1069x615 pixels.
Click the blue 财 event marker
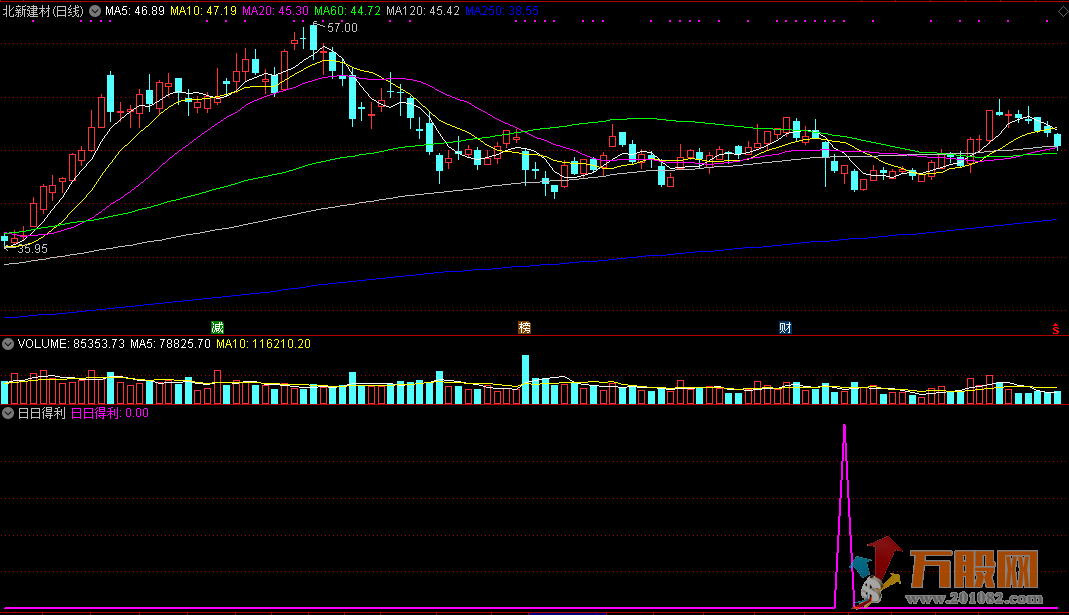(x=785, y=328)
